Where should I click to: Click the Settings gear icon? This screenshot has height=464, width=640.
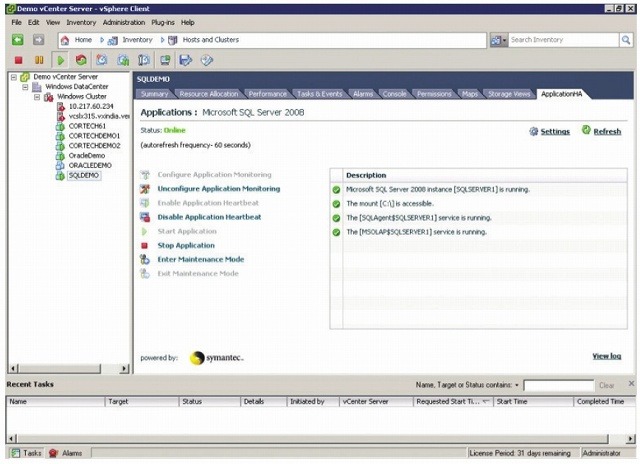[x=533, y=131]
